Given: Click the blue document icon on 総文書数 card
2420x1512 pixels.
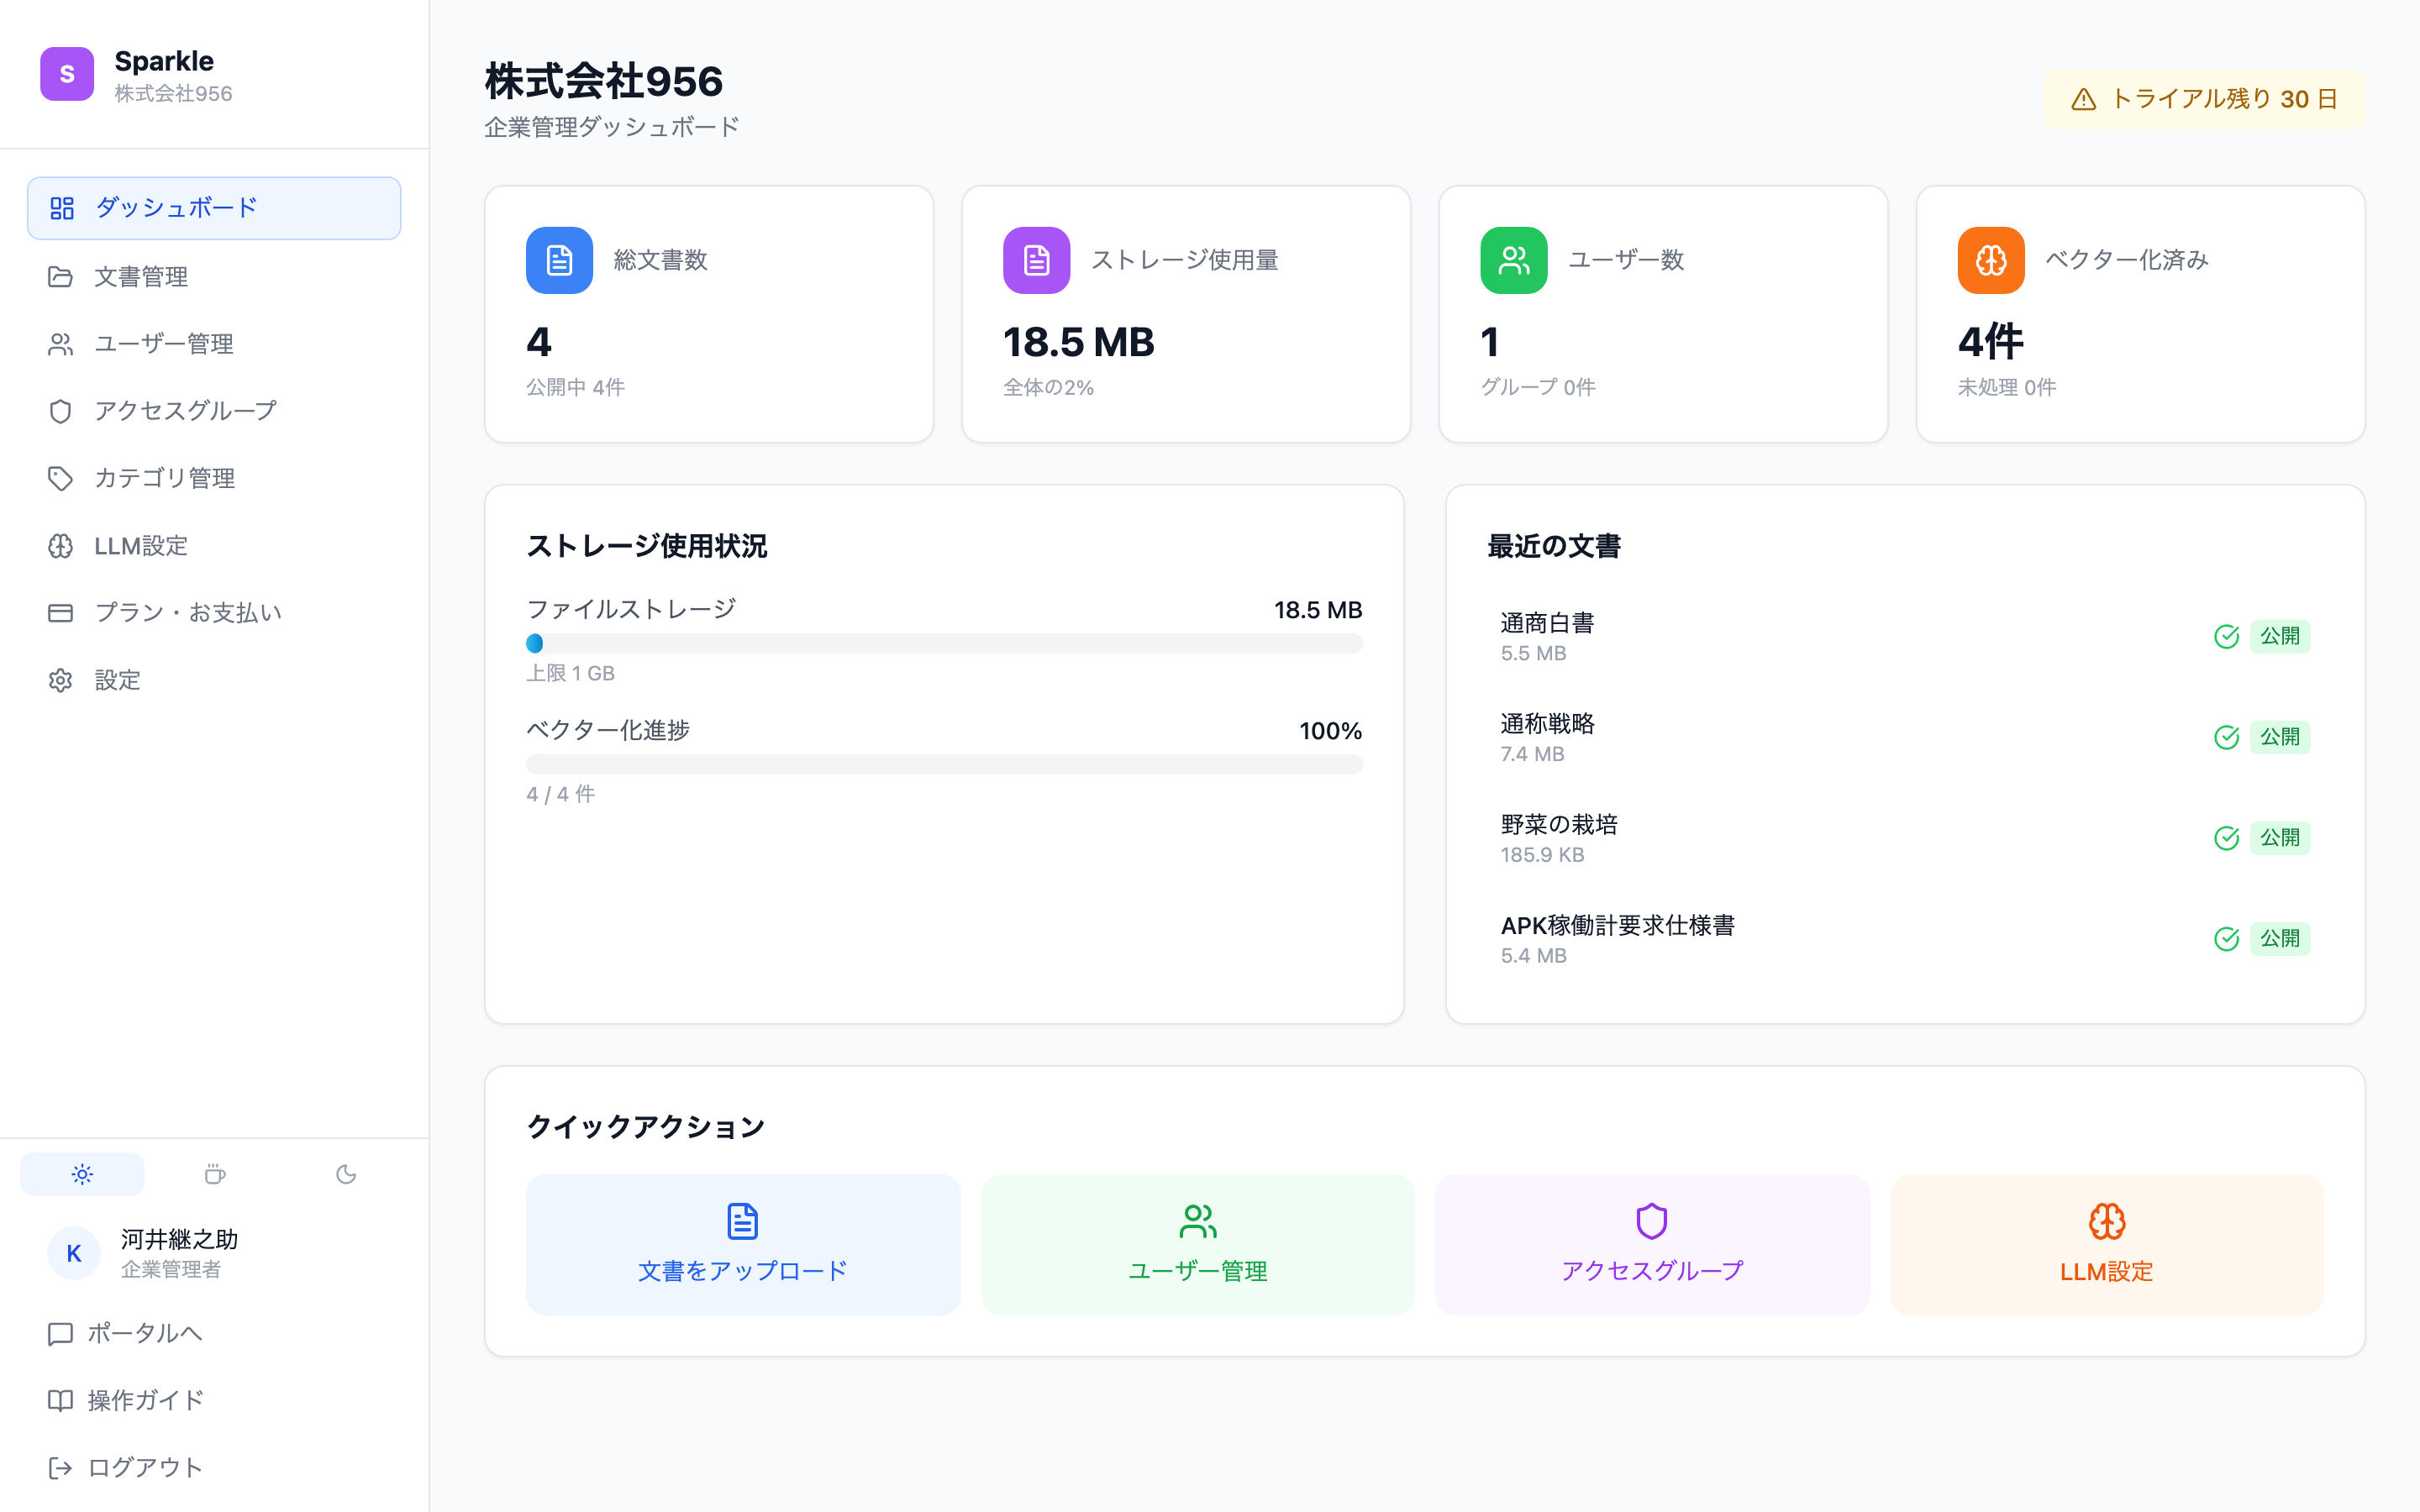Looking at the screenshot, I should (x=559, y=260).
